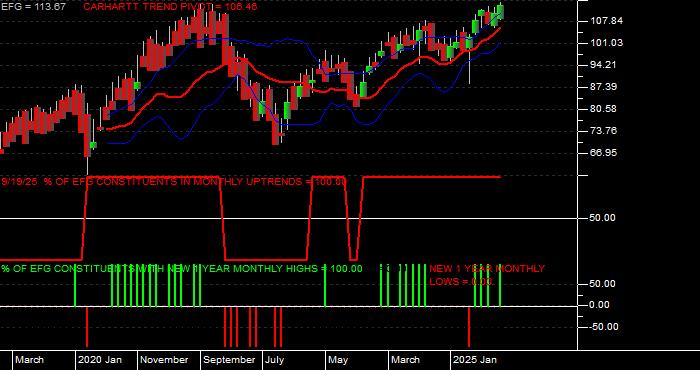700x370 pixels.
Task: Click the November date marker
Action: pos(165,360)
